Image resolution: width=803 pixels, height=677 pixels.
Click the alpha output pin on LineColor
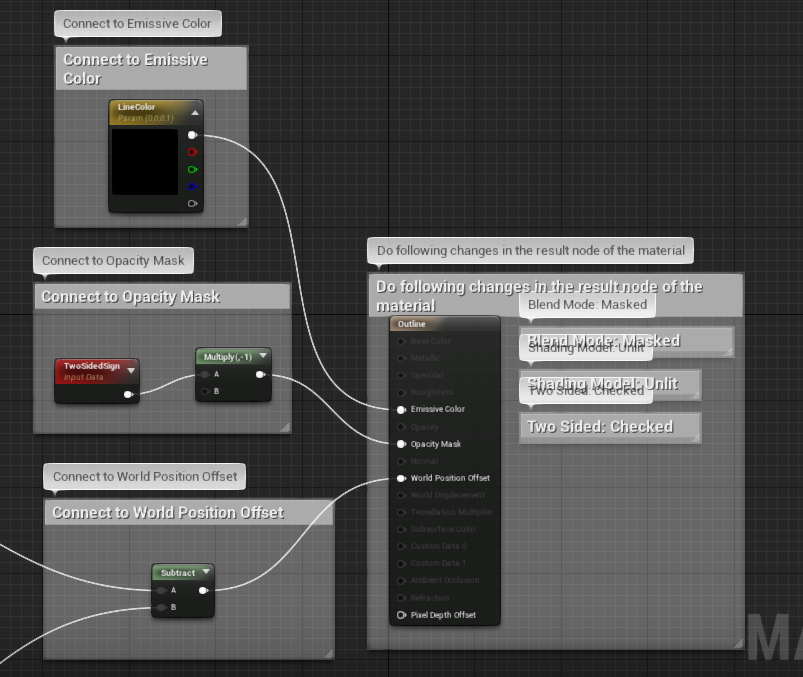click(x=192, y=203)
